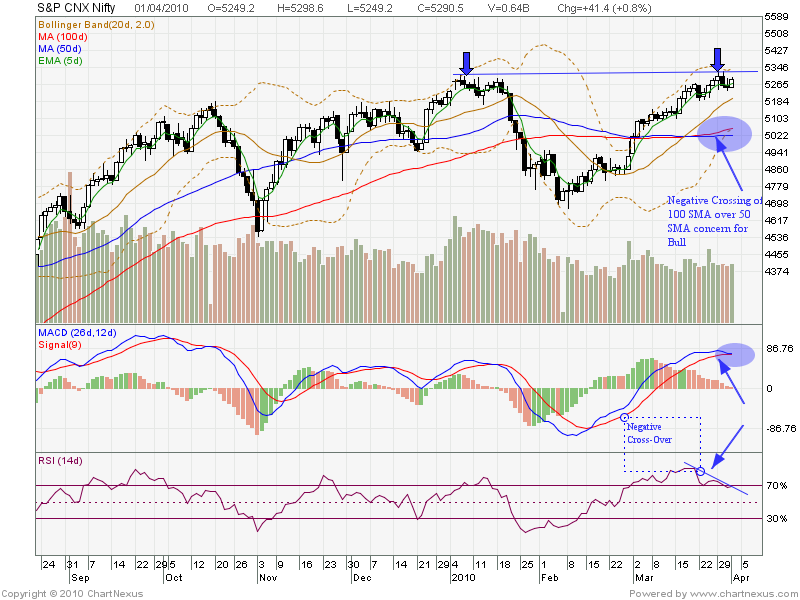
Task: Click the 5346 price axis label
Action: 777,67
